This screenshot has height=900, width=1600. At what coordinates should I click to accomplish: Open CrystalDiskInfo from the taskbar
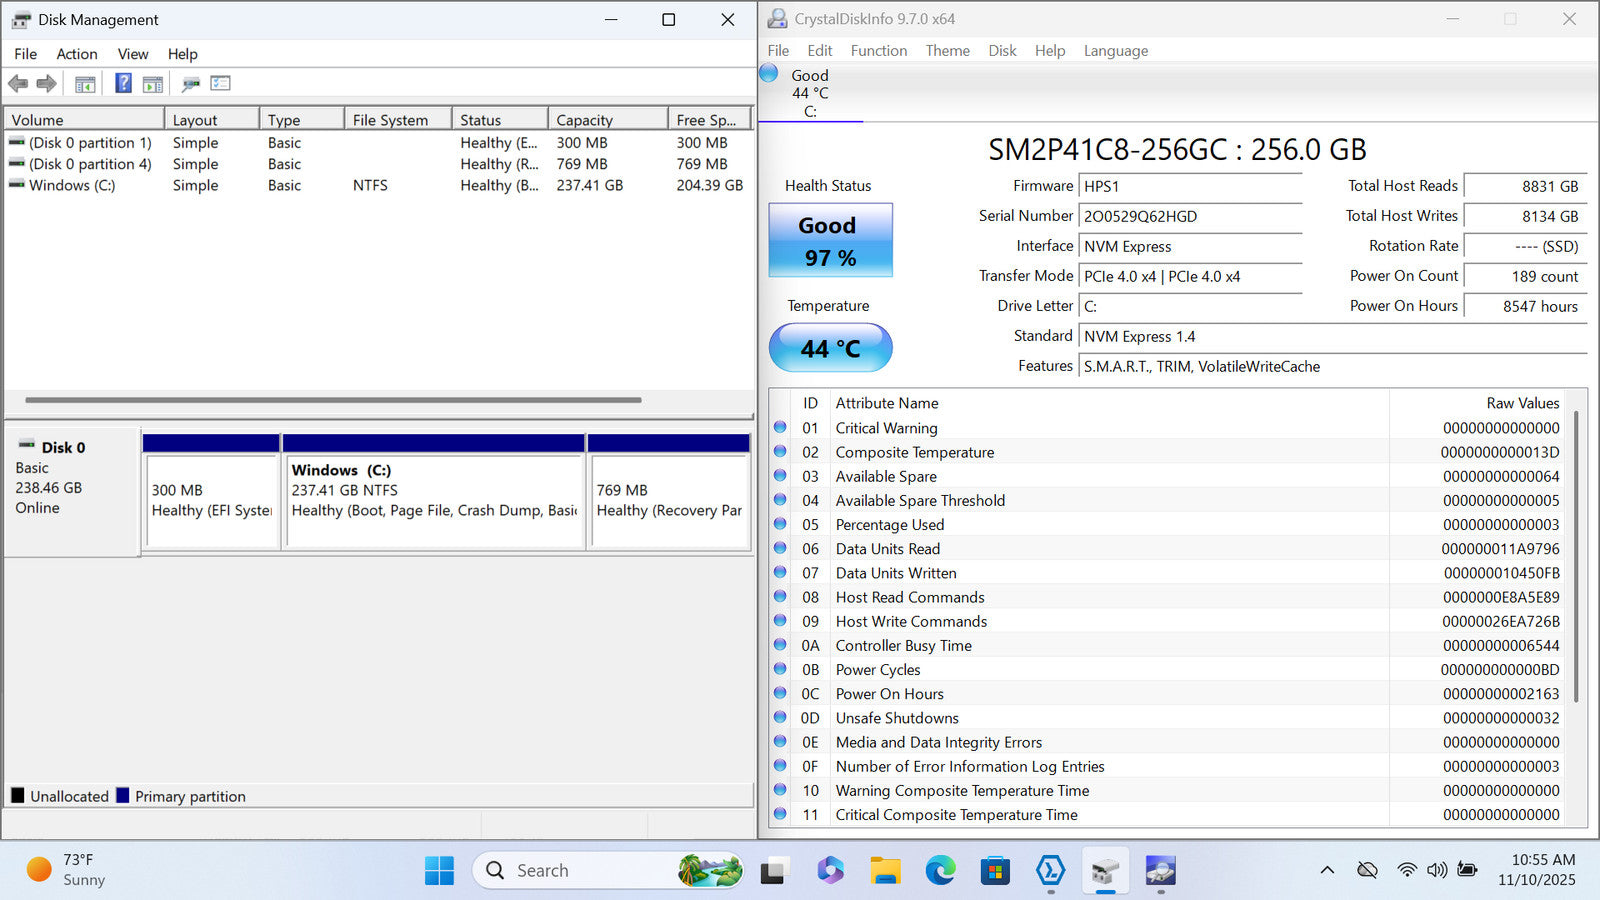point(1160,871)
